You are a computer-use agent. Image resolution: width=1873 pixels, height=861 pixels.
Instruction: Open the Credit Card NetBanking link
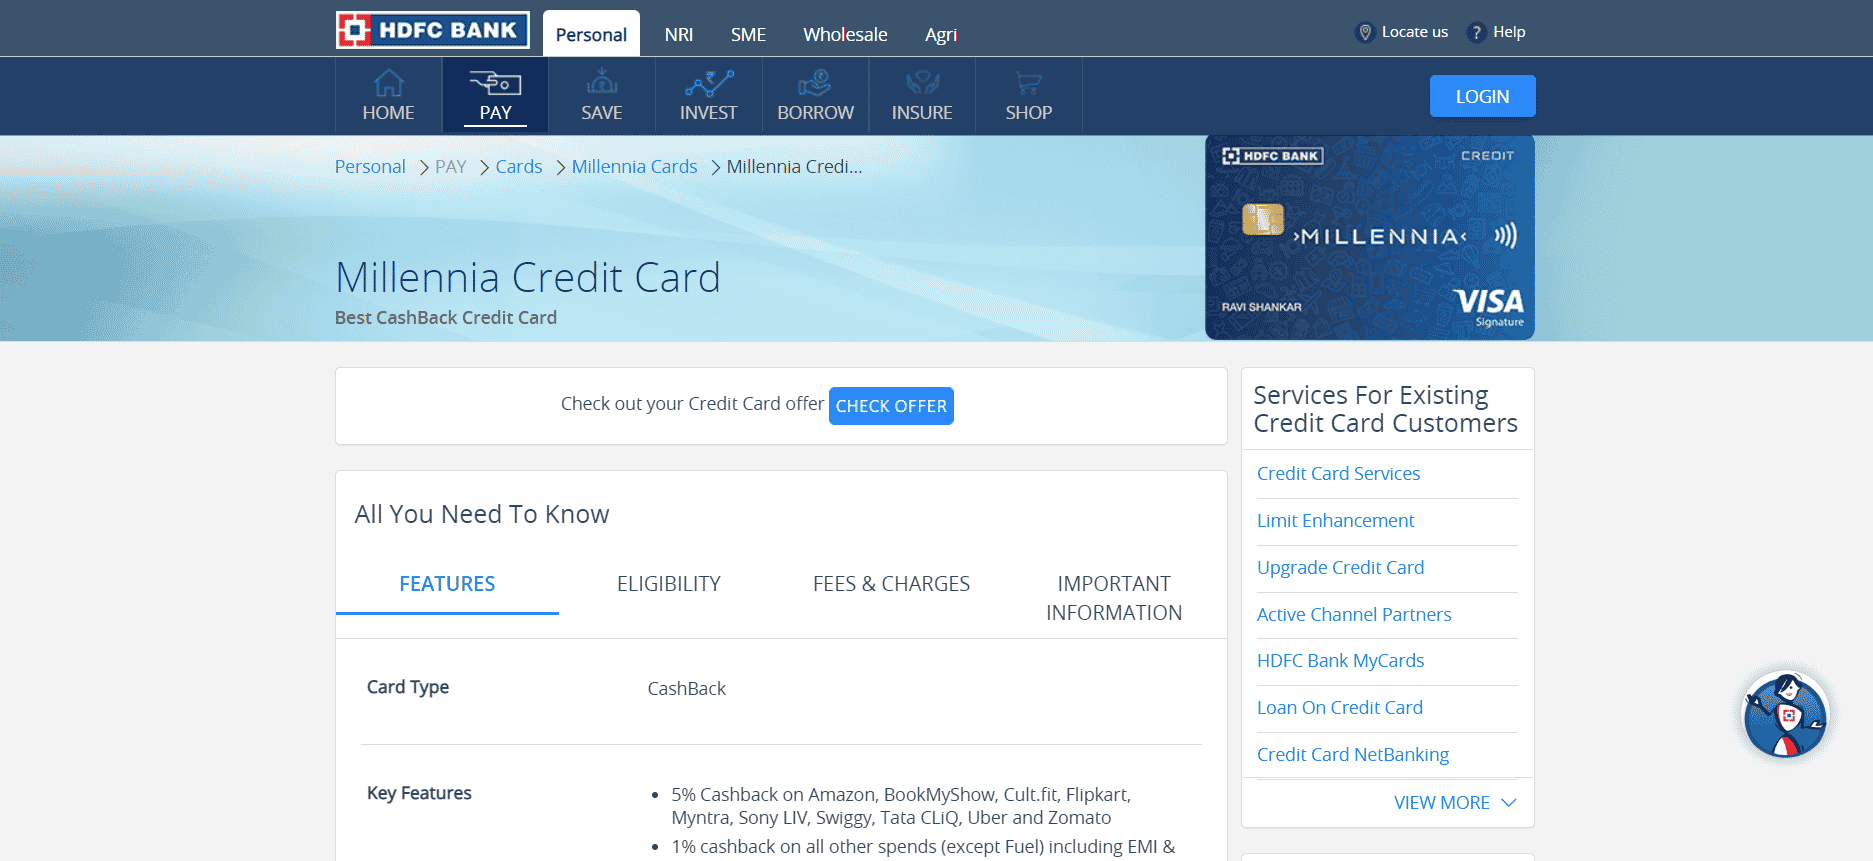click(1352, 755)
